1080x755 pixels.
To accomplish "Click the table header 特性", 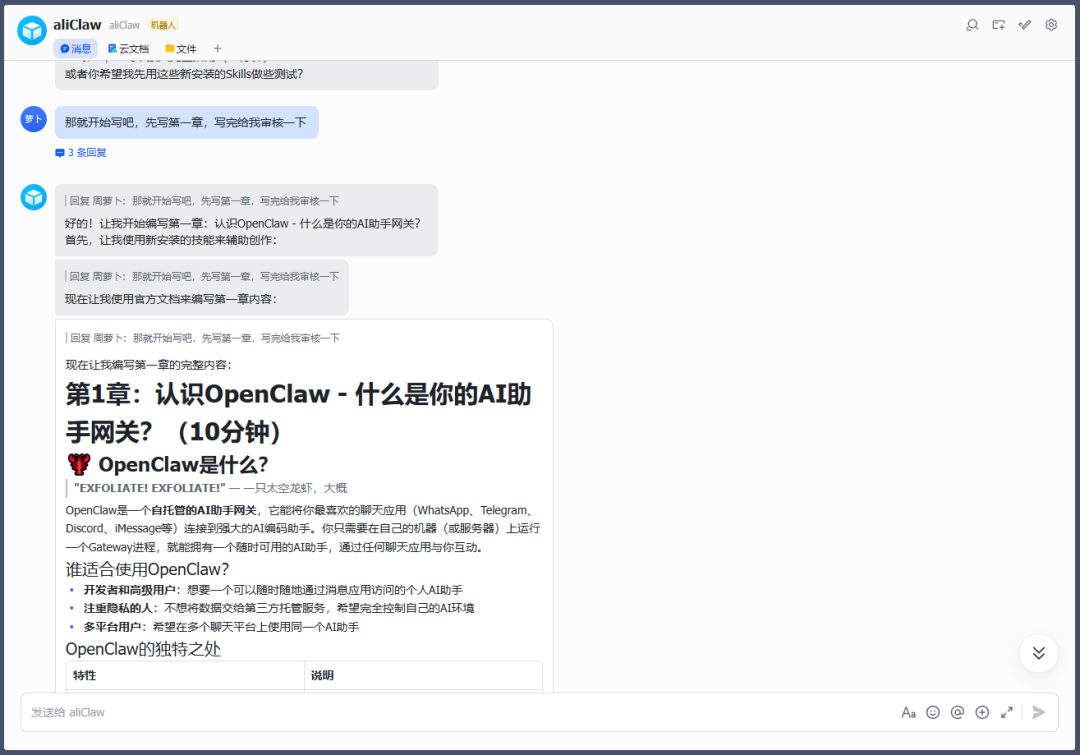I will coord(185,676).
